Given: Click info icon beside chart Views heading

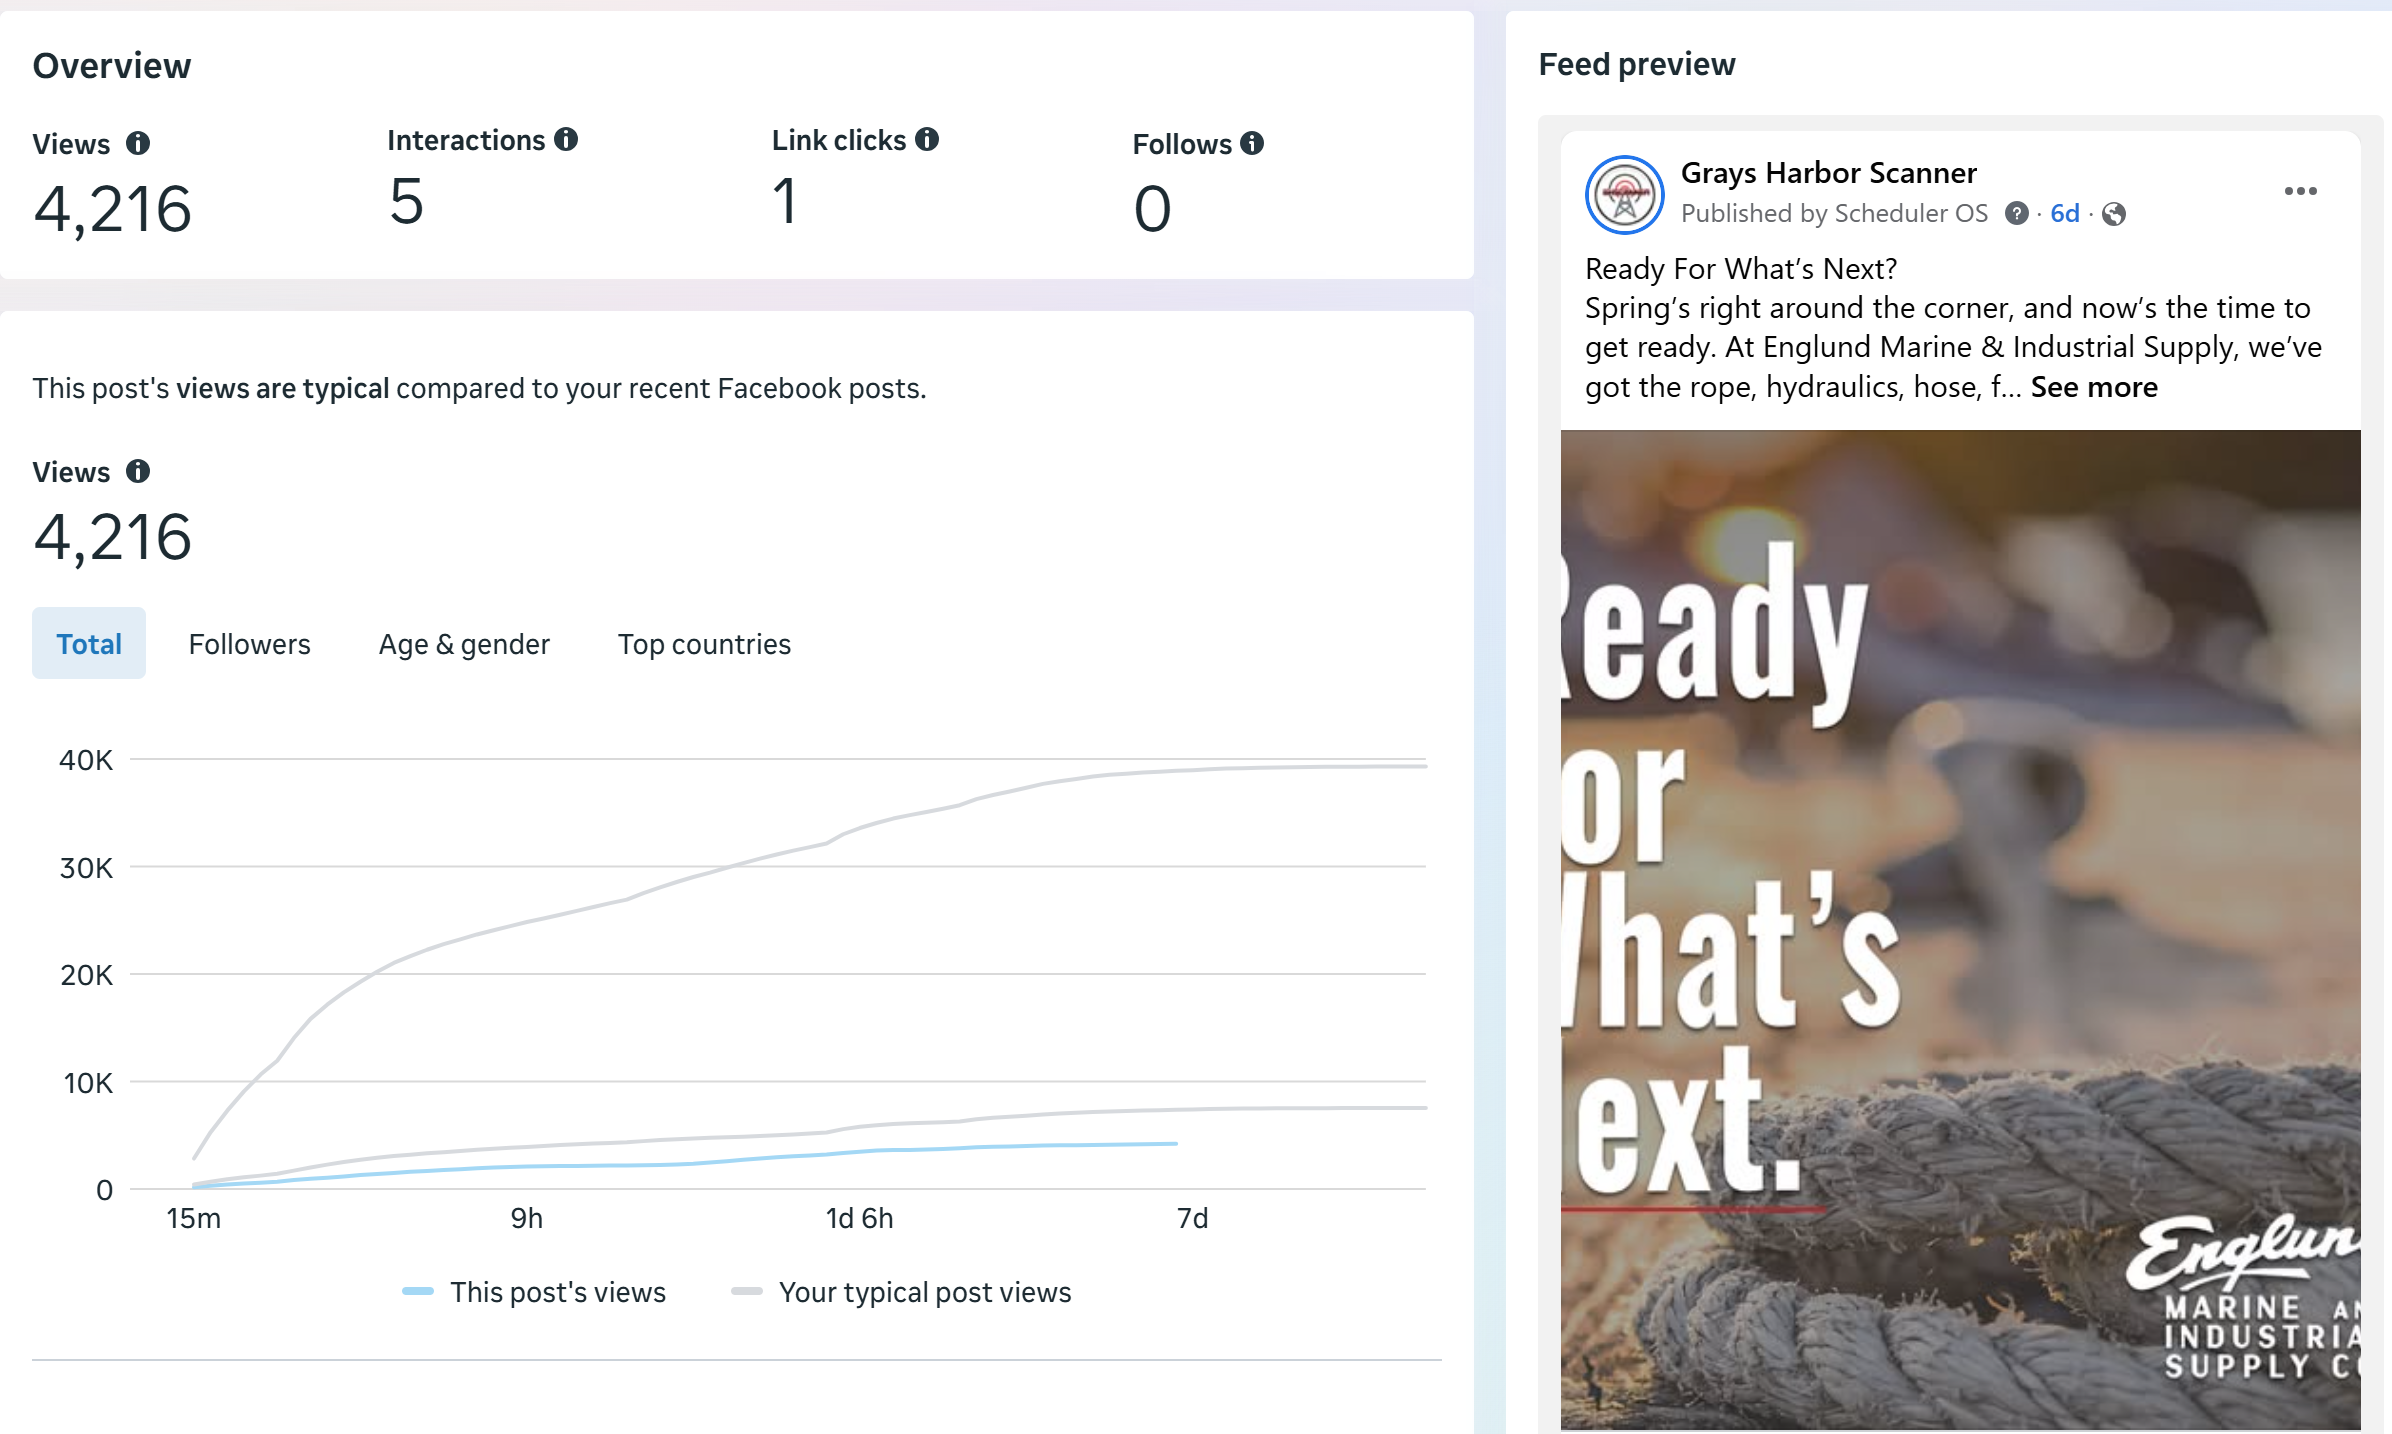Looking at the screenshot, I should (138, 471).
